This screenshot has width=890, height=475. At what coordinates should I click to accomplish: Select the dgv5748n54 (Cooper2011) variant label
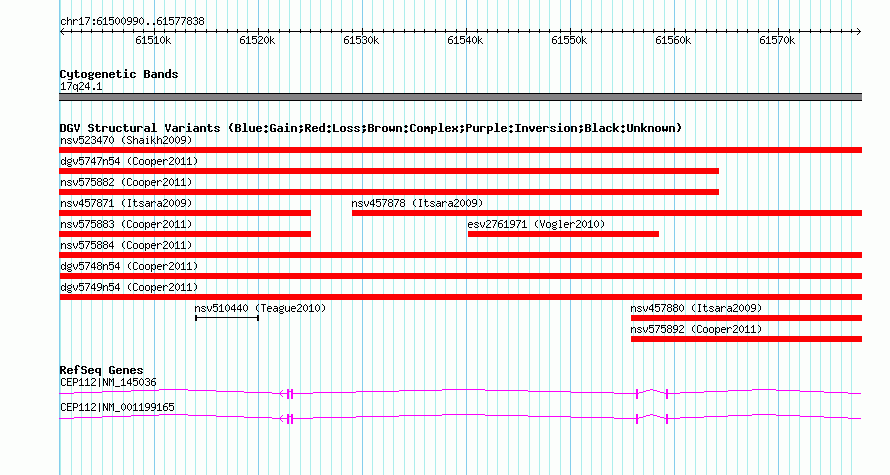click(x=129, y=266)
